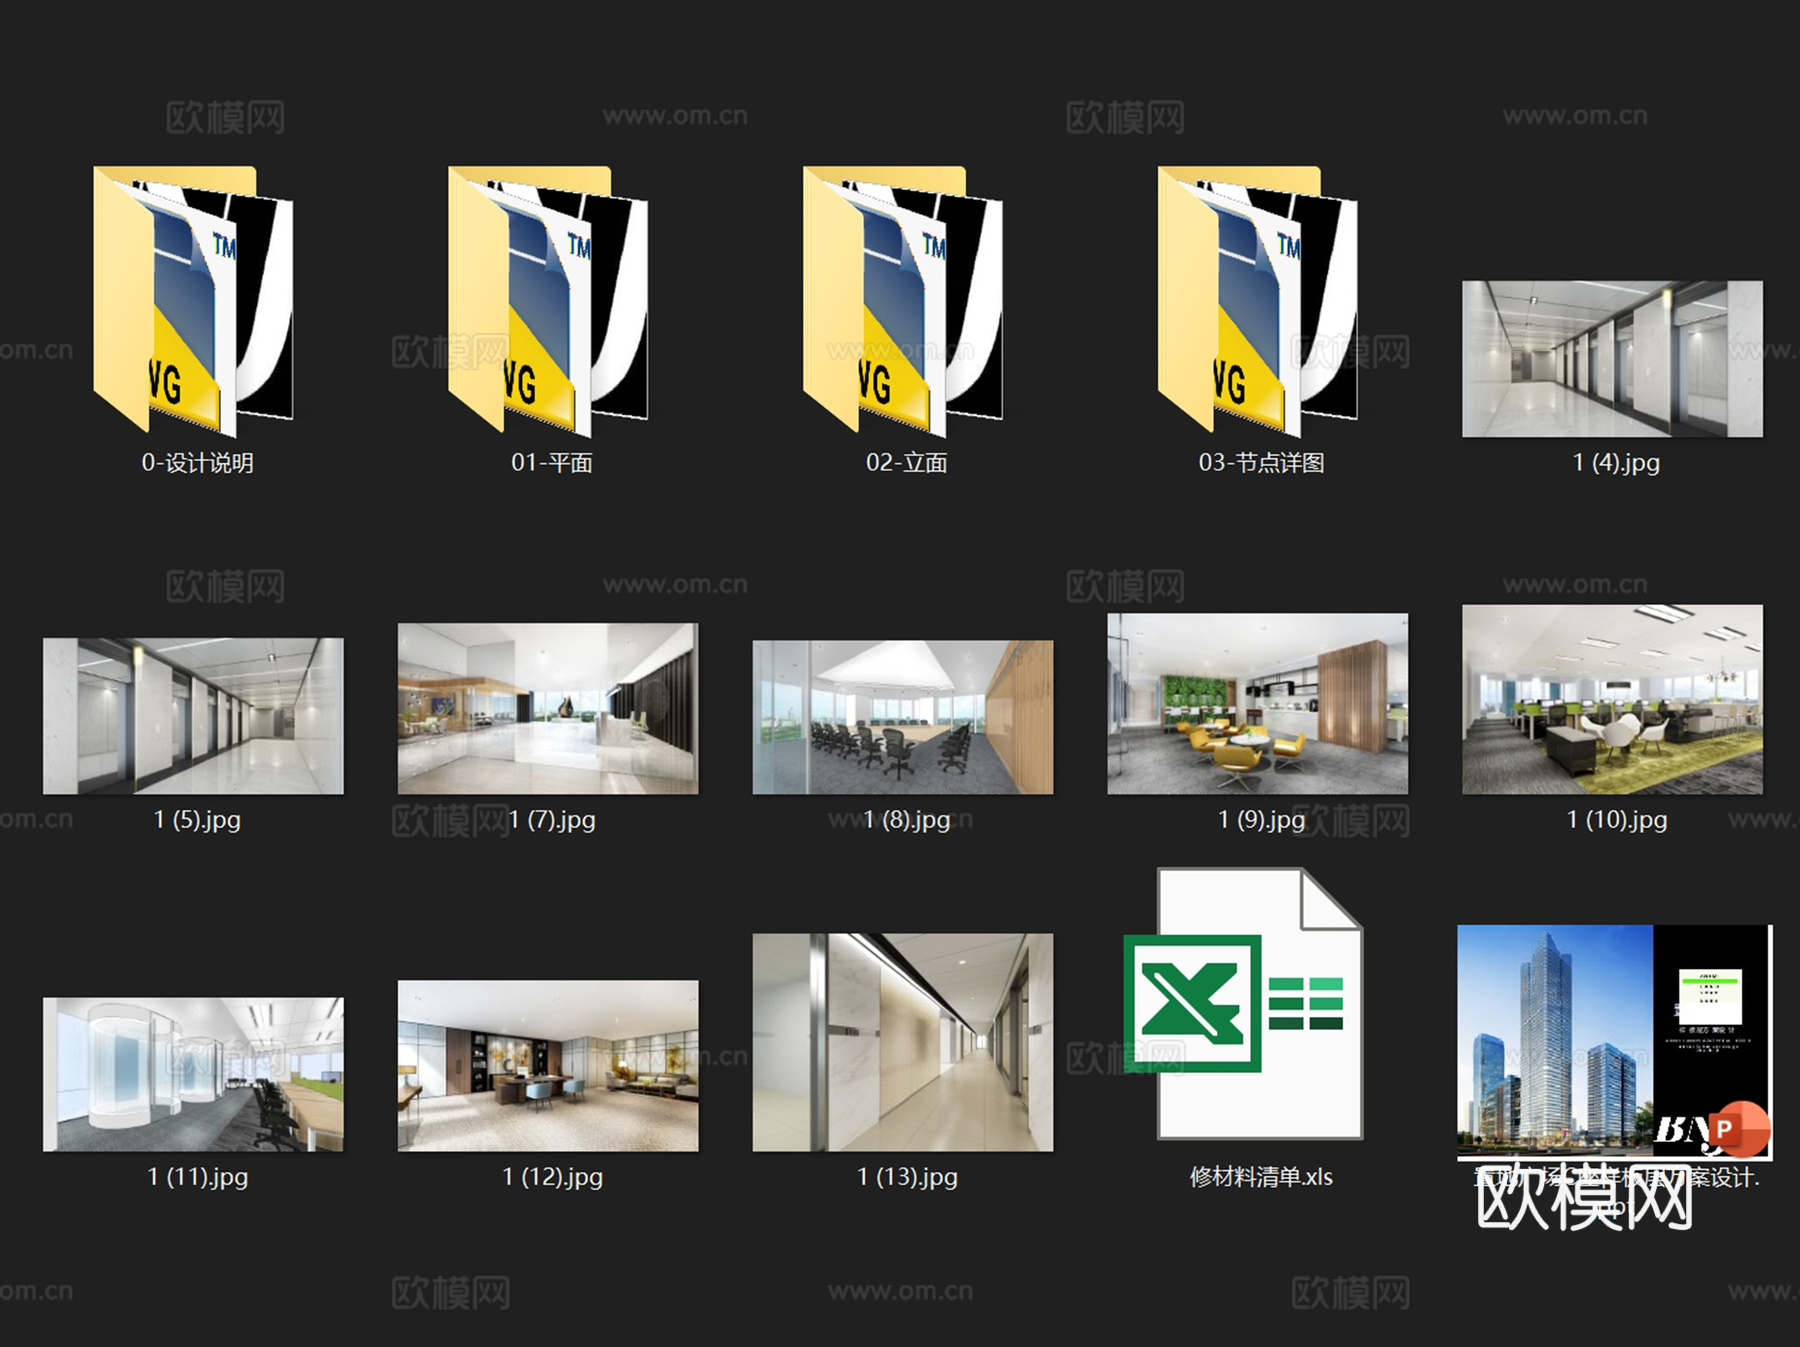Select the 1 (13).jpg hallway thumbnail
The image size is (1800, 1347).
point(903,1042)
